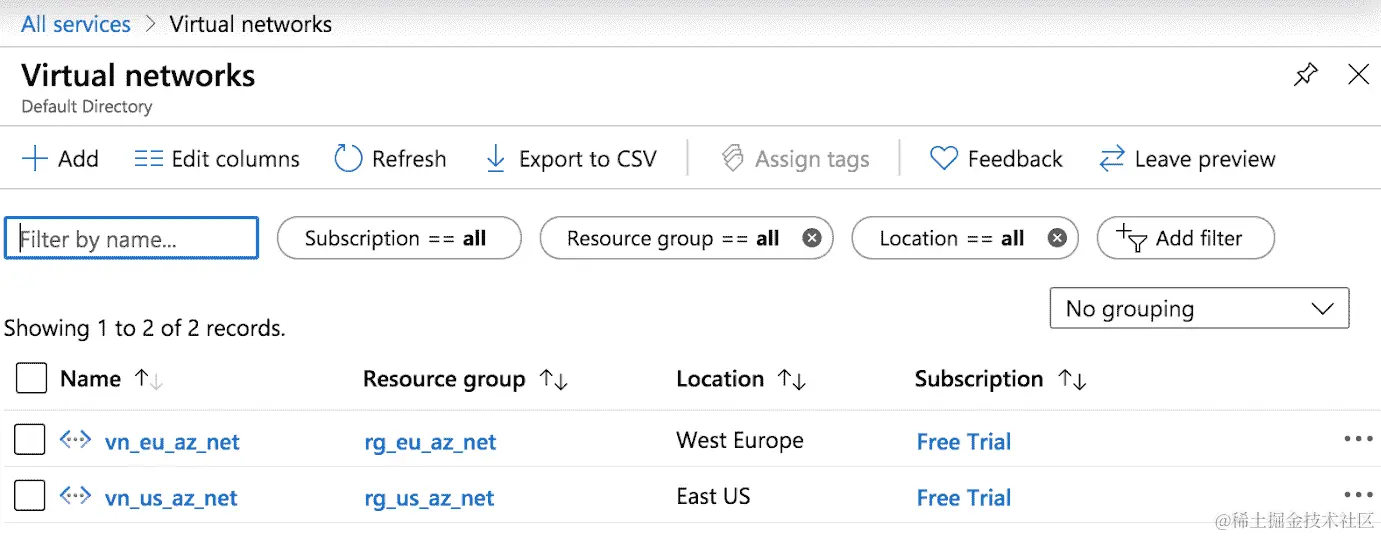The height and width of the screenshot is (537, 1381).
Task: Sort by Subscription column arrows
Action: point(1072,379)
